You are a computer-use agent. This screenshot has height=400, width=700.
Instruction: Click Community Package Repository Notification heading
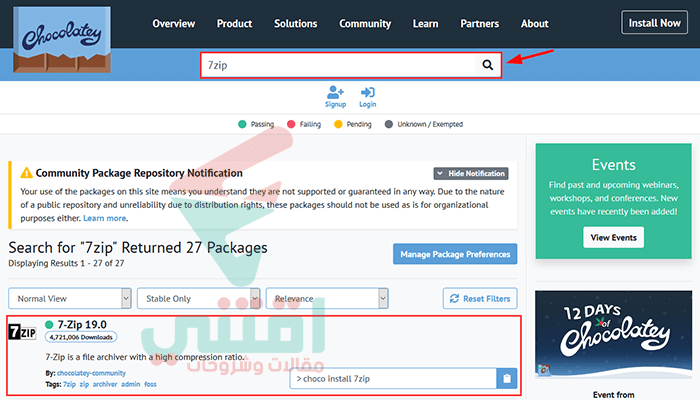pos(139,173)
